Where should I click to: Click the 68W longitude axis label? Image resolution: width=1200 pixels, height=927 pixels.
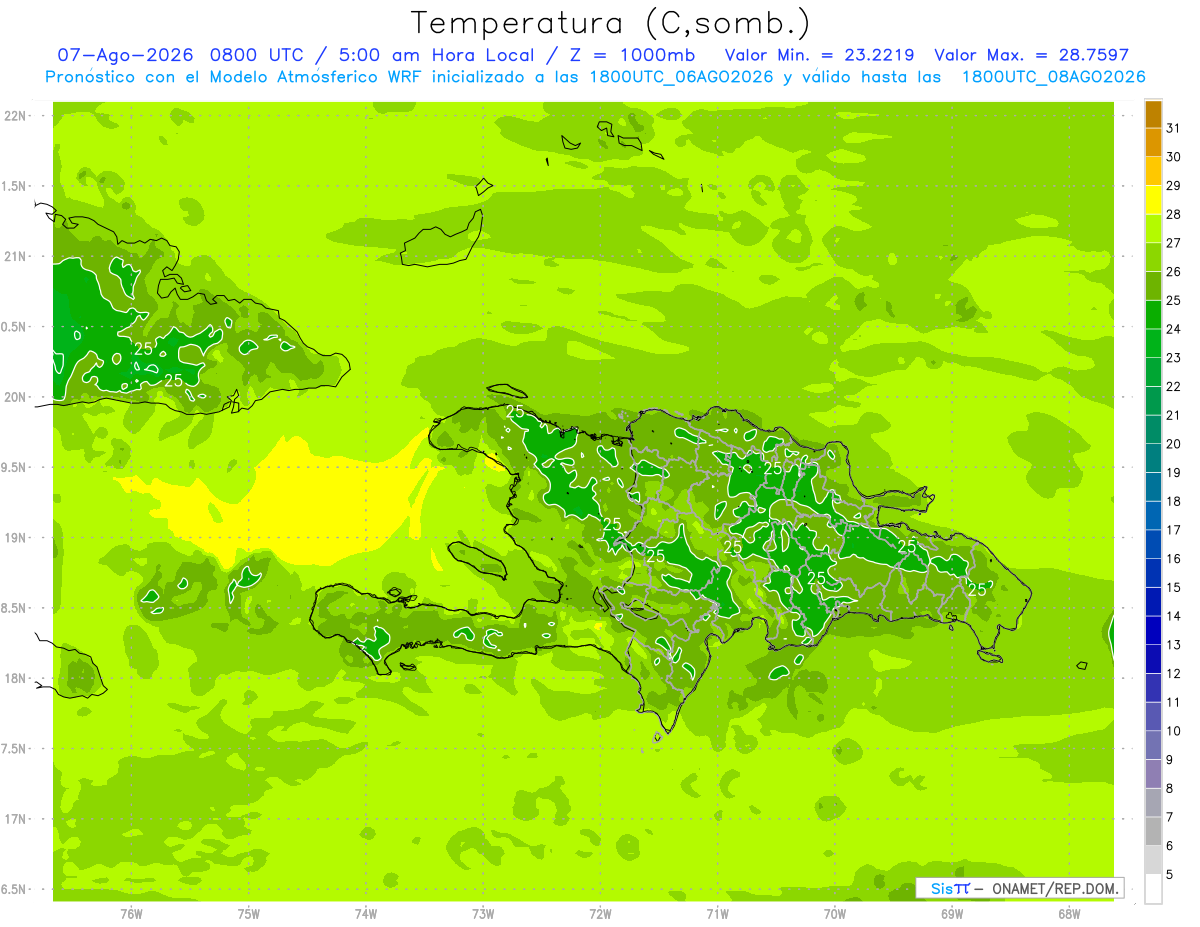coord(1069,914)
